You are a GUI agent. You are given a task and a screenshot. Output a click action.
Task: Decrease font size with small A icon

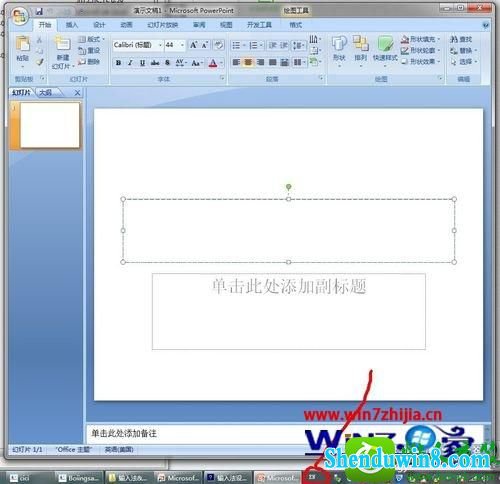tap(205, 45)
